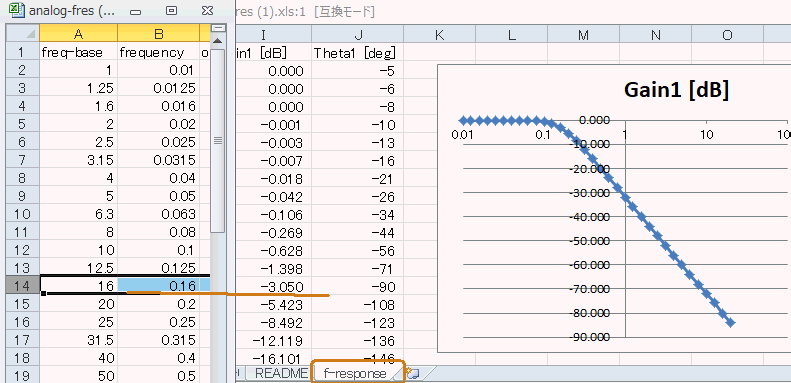This screenshot has height=383, width=791.
Task: Click the chart title Gain1 [dB]
Action: (676, 90)
